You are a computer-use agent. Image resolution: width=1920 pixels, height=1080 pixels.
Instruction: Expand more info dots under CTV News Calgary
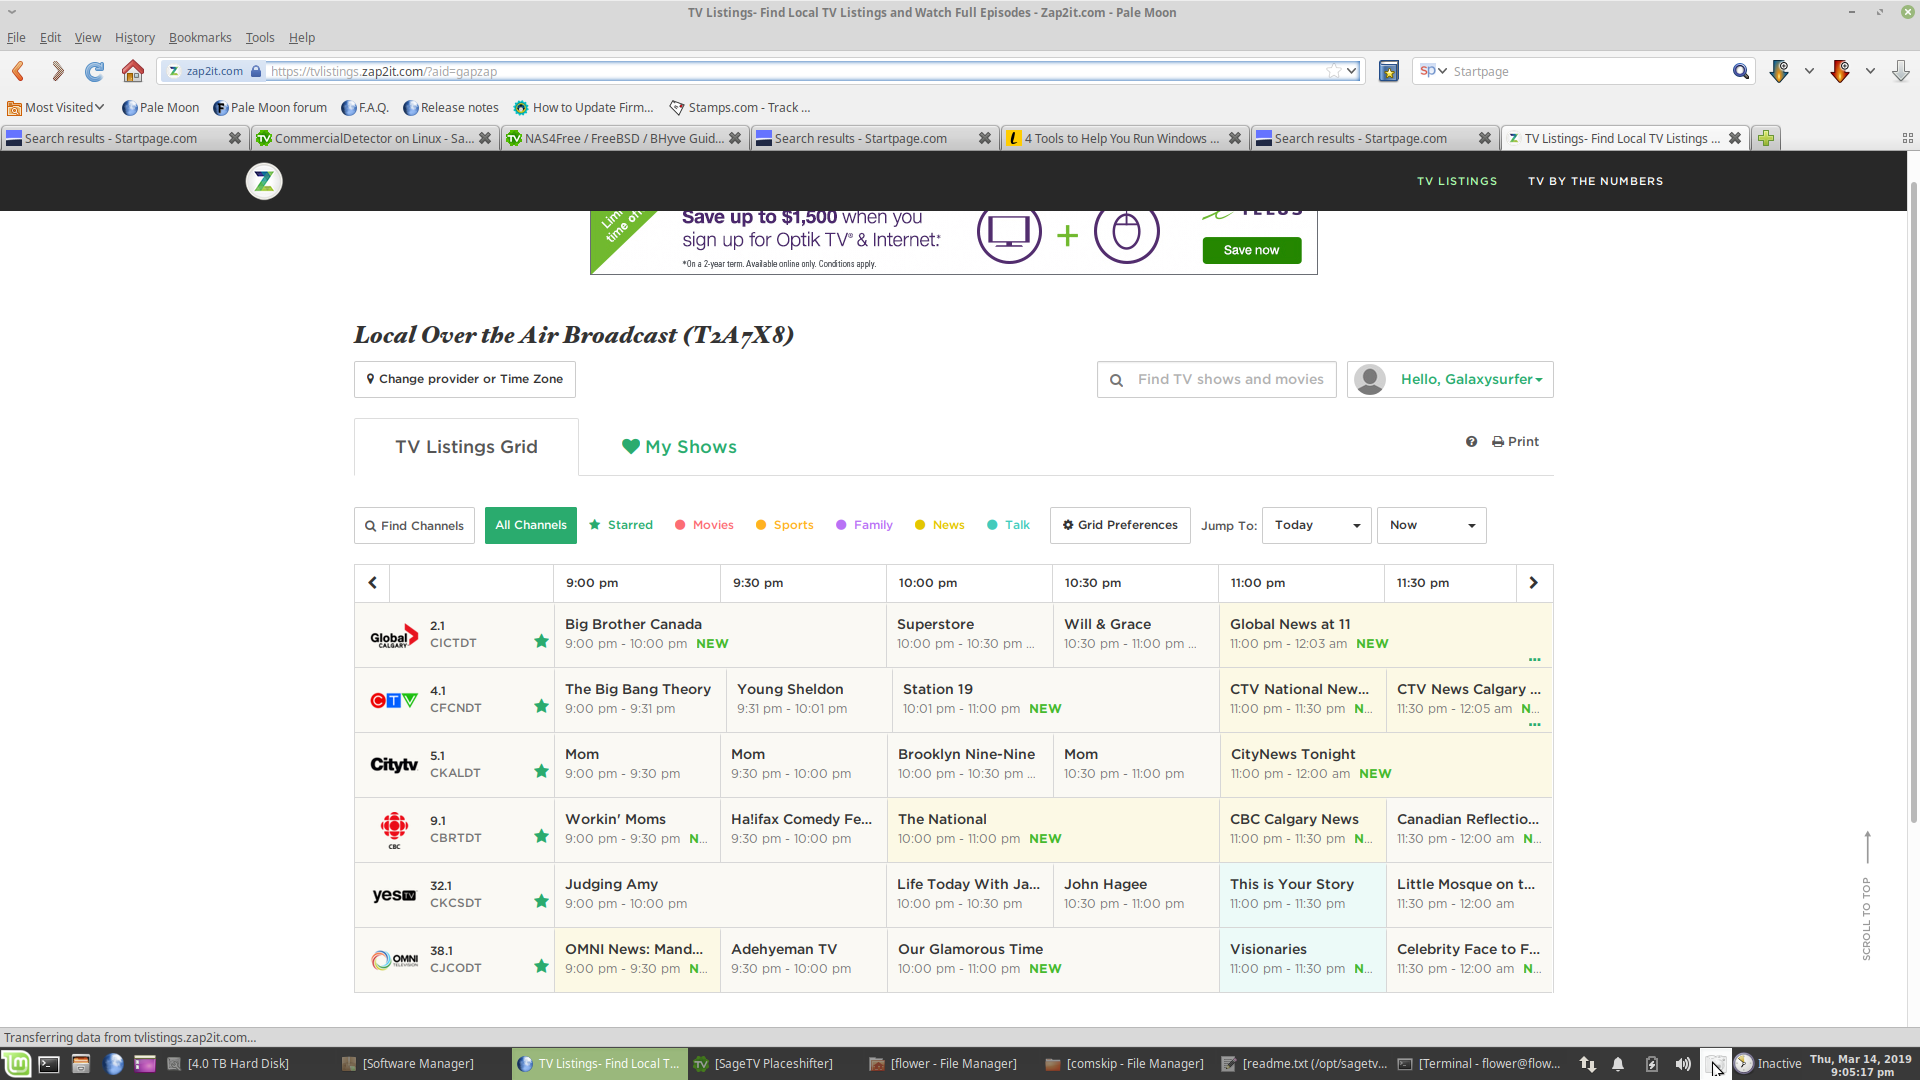1535,725
